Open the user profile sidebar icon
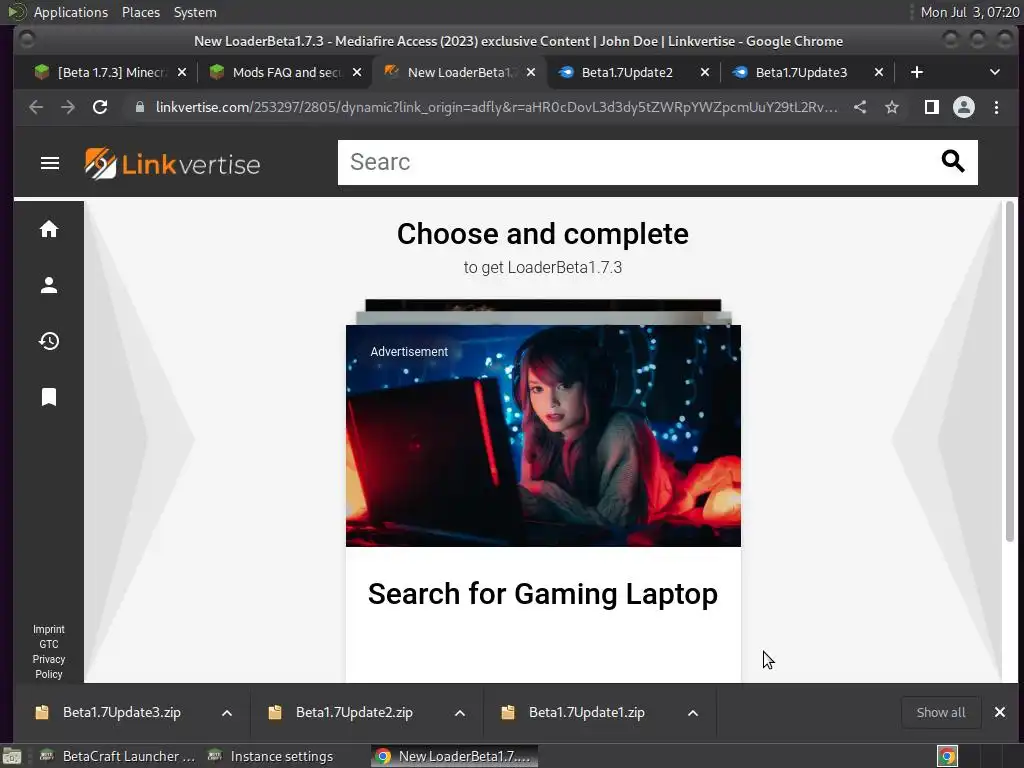Viewport: 1024px width, 768px height. (49, 285)
